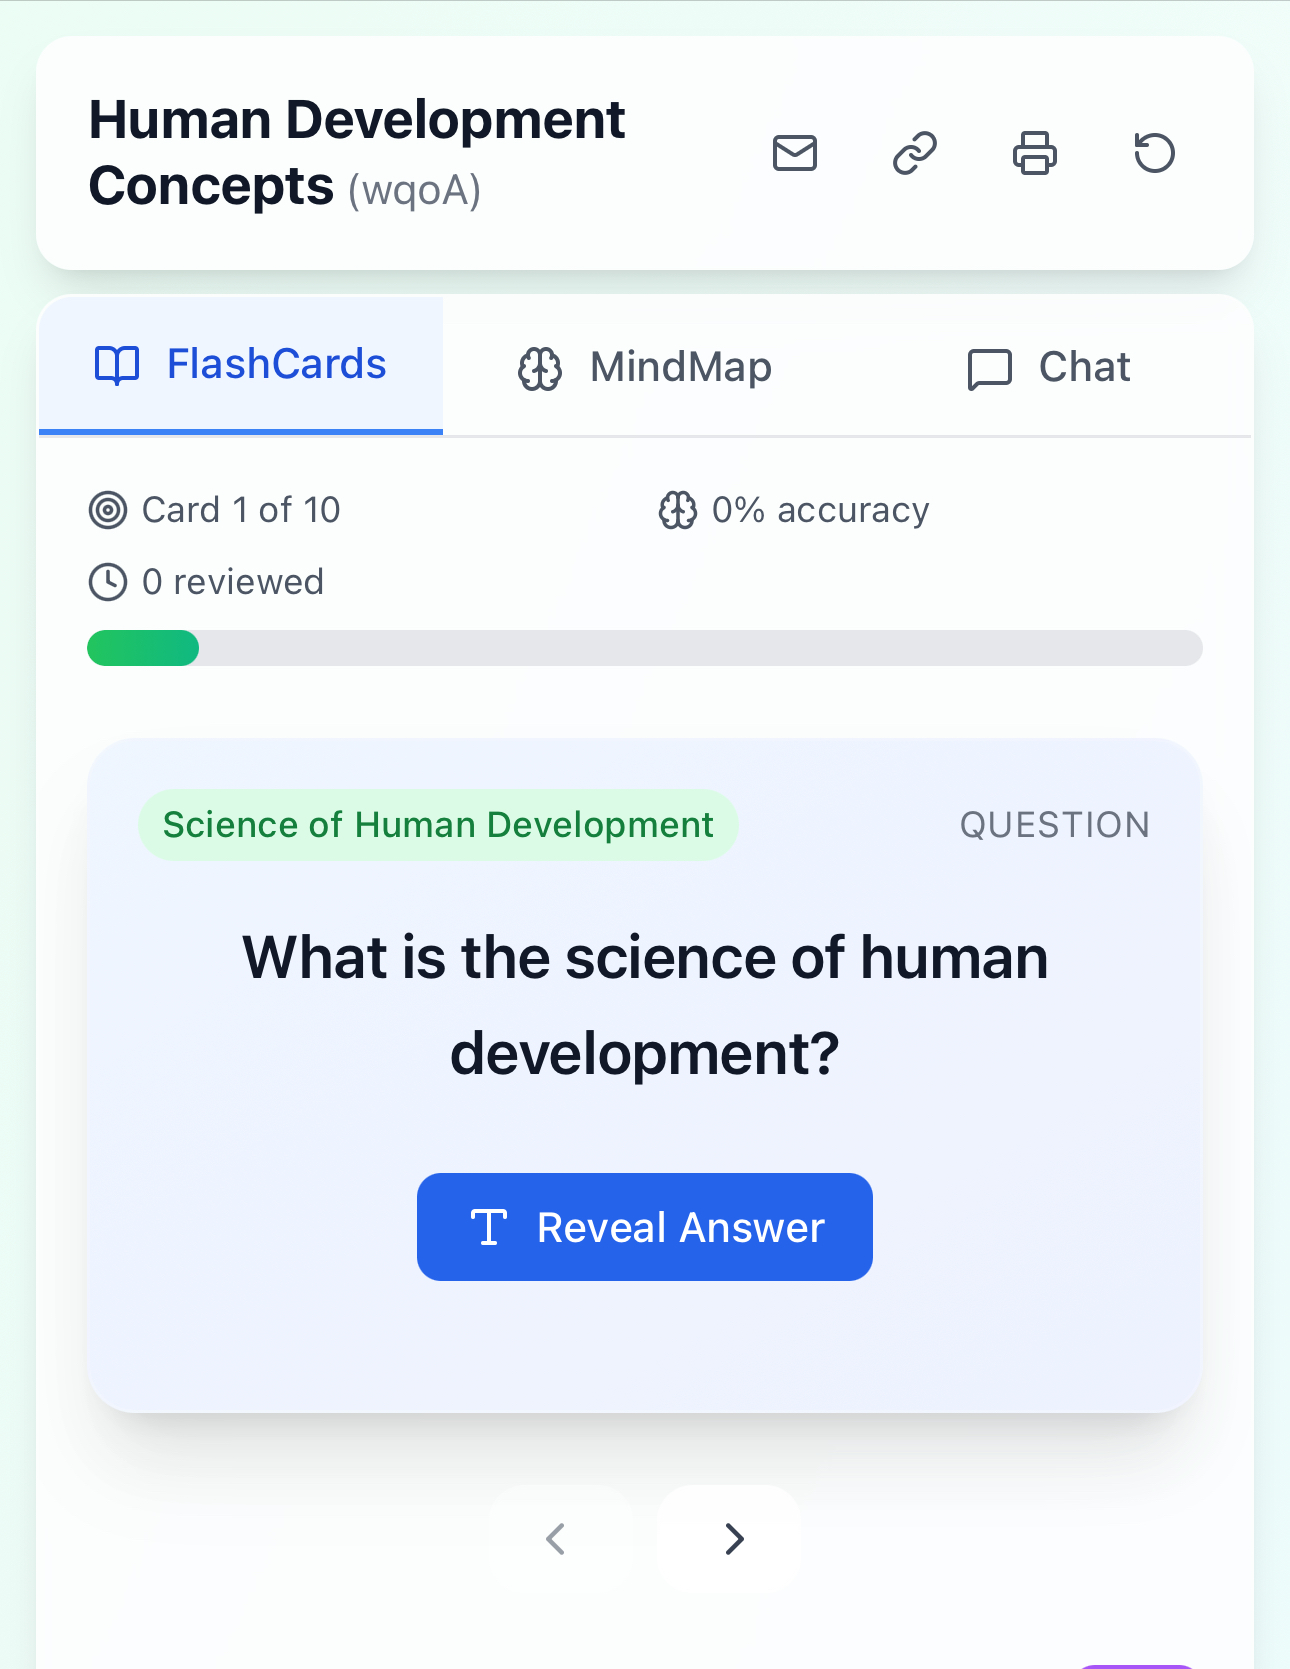1290x1669 pixels.
Task: Go to the next flashcard arrow
Action: [x=733, y=1538]
